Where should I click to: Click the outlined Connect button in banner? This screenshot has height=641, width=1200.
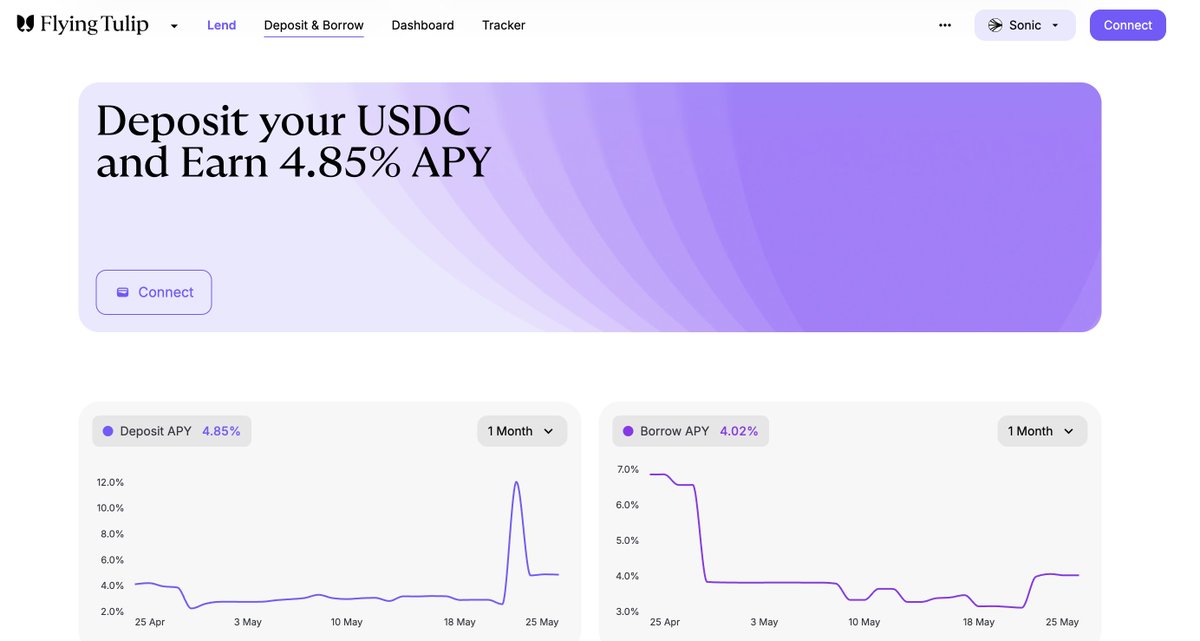coord(154,292)
